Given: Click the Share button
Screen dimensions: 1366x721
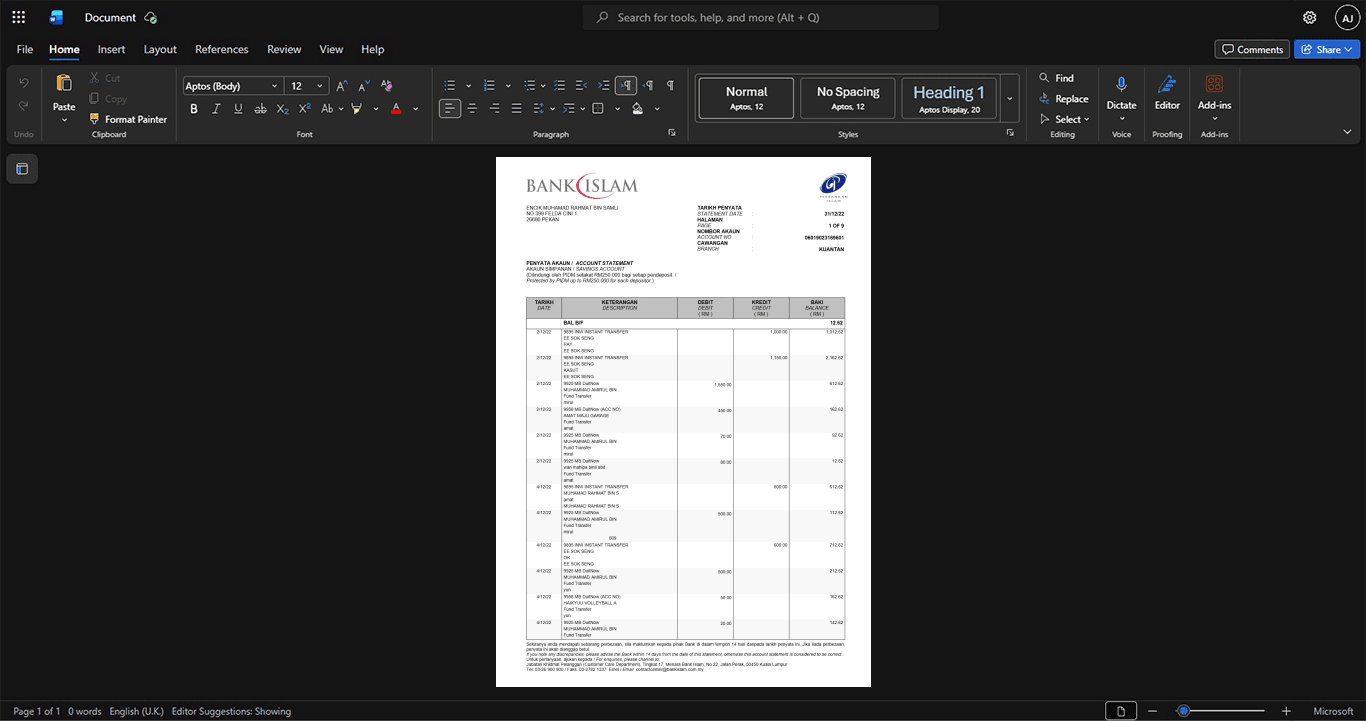Looking at the screenshot, I should (x=1327, y=49).
